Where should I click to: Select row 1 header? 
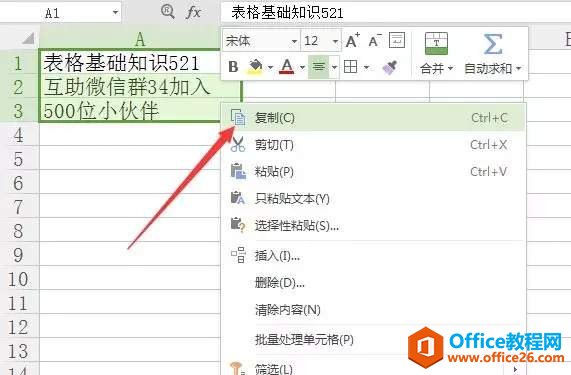[x=19, y=63]
